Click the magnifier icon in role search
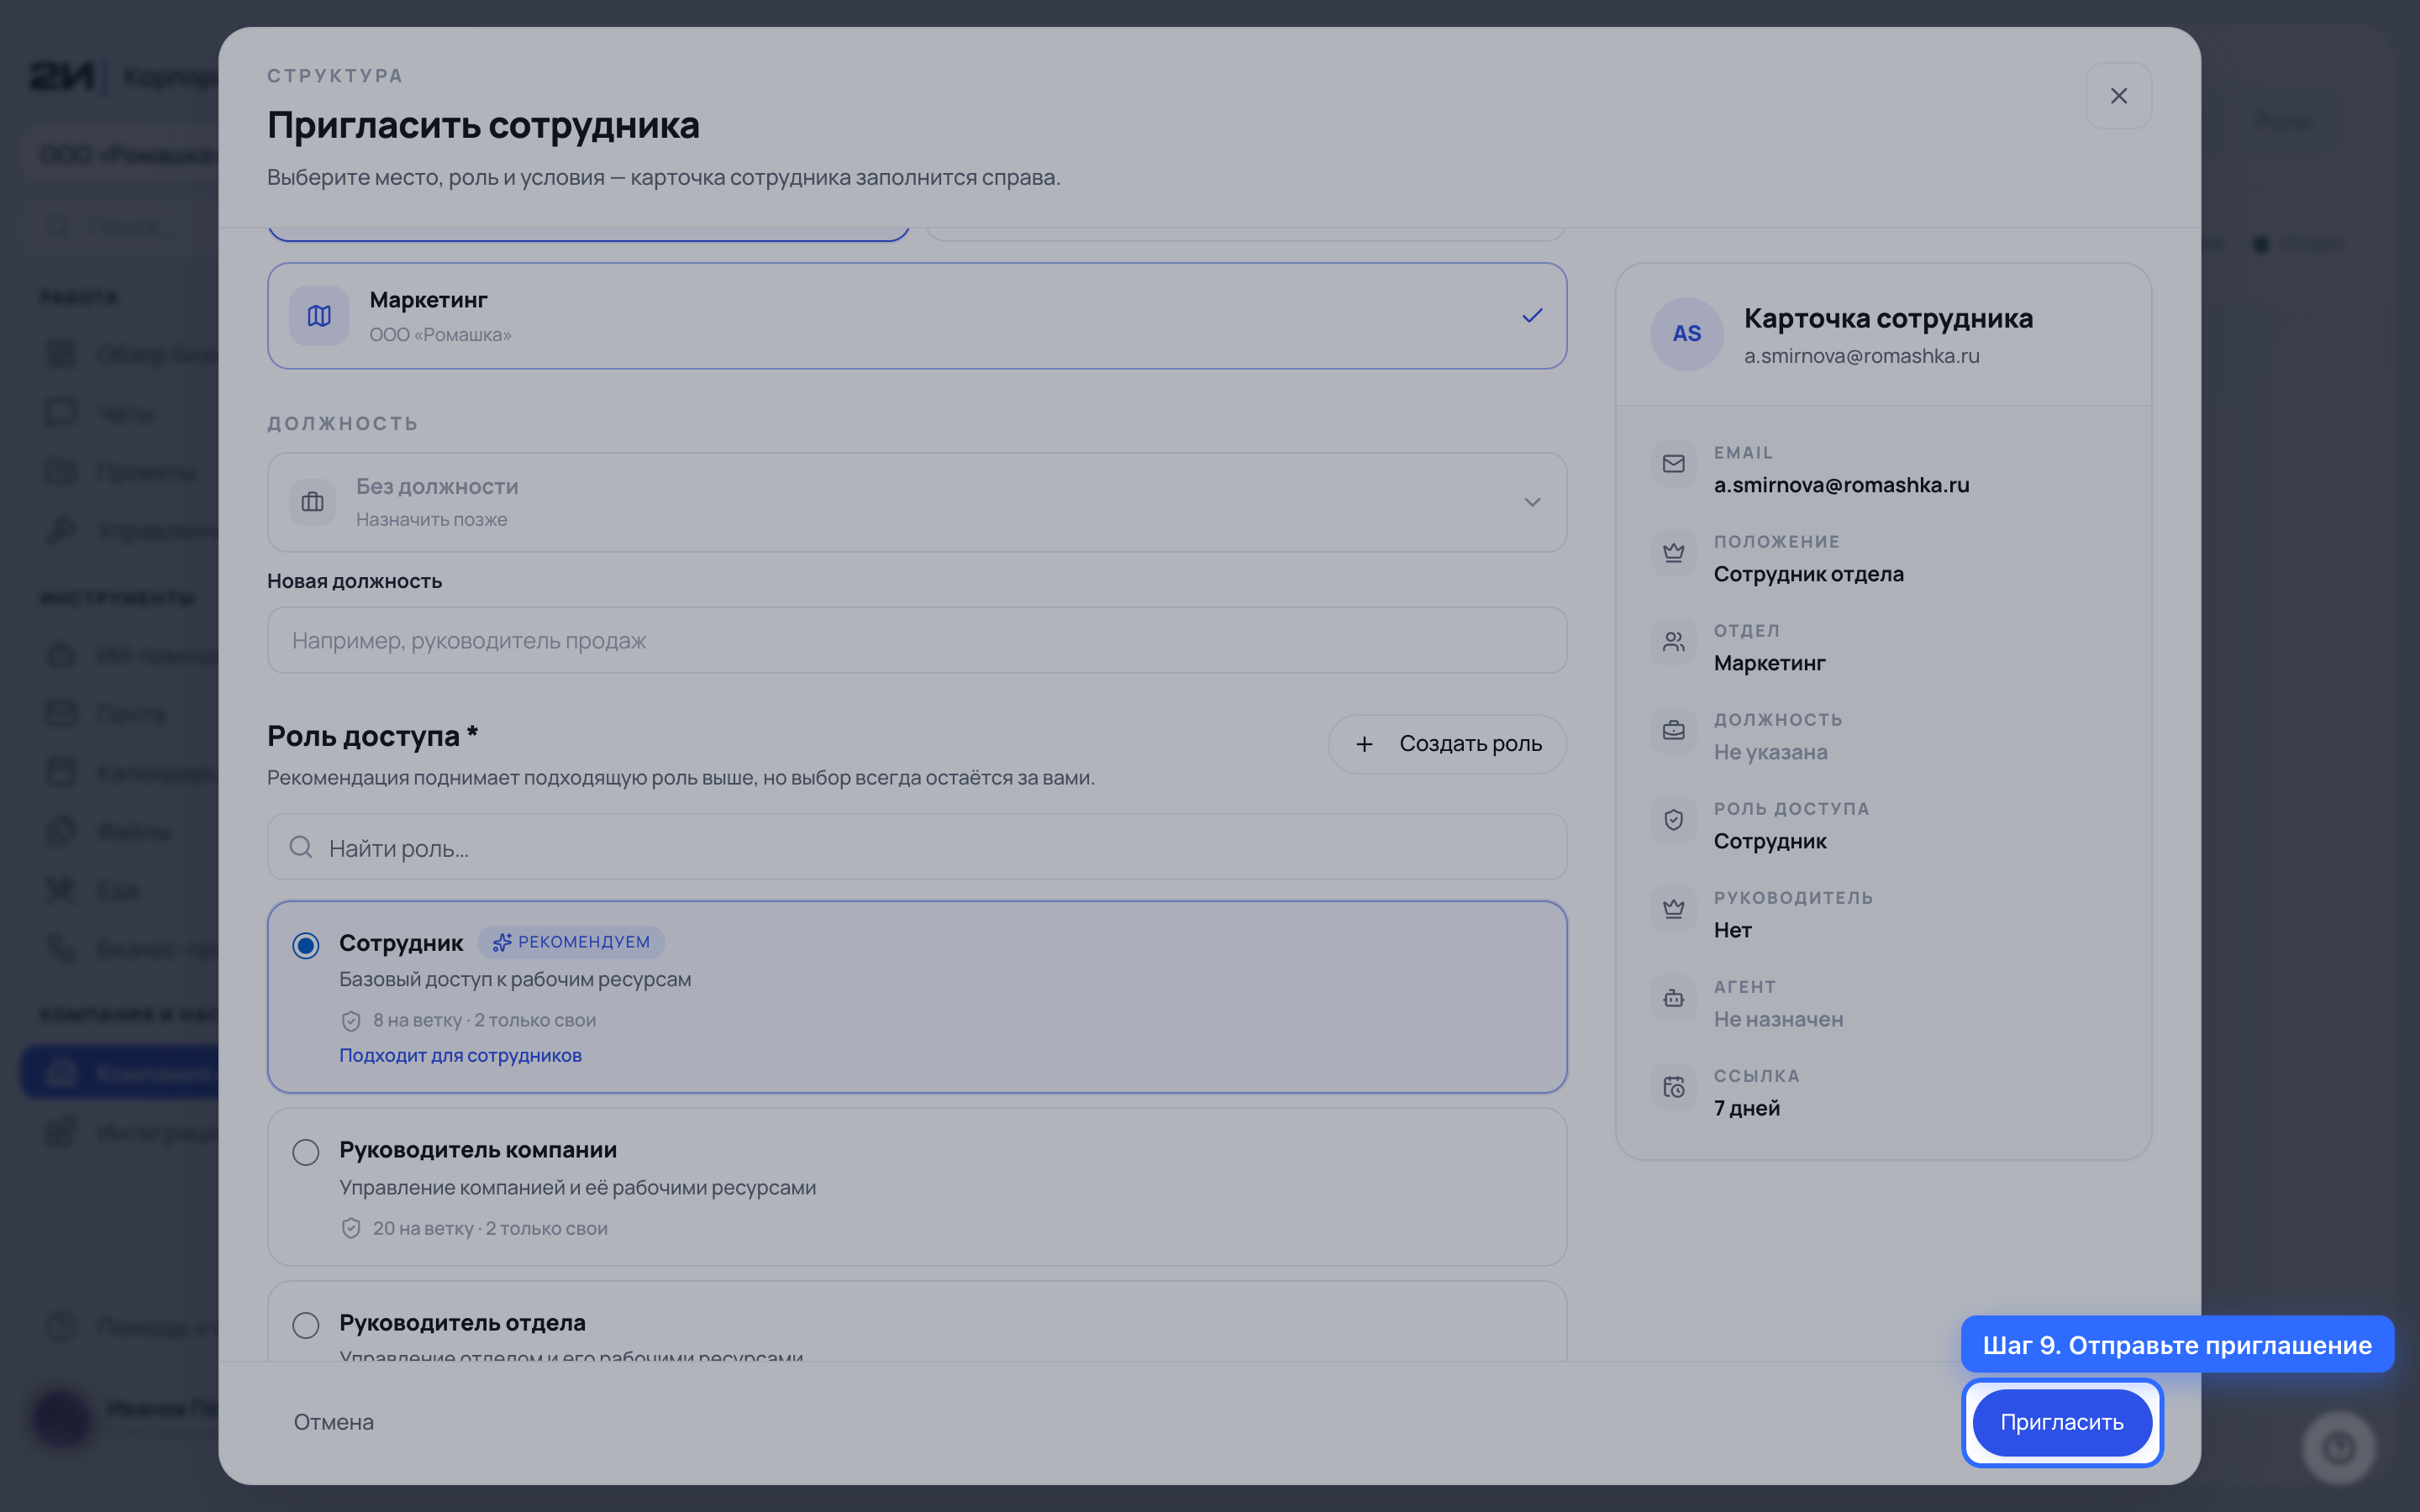The image size is (2420, 1512). tap(301, 848)
